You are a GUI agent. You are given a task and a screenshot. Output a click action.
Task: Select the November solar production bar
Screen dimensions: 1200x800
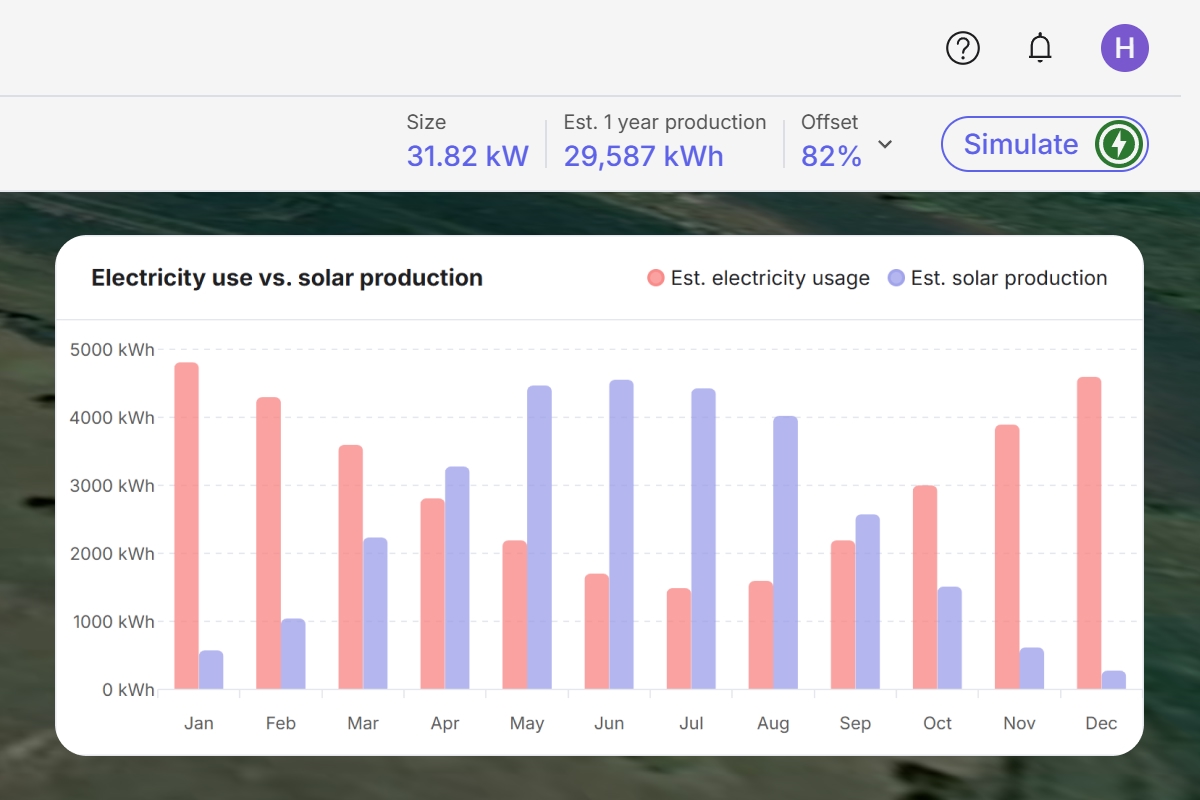tap(1032, 669)
